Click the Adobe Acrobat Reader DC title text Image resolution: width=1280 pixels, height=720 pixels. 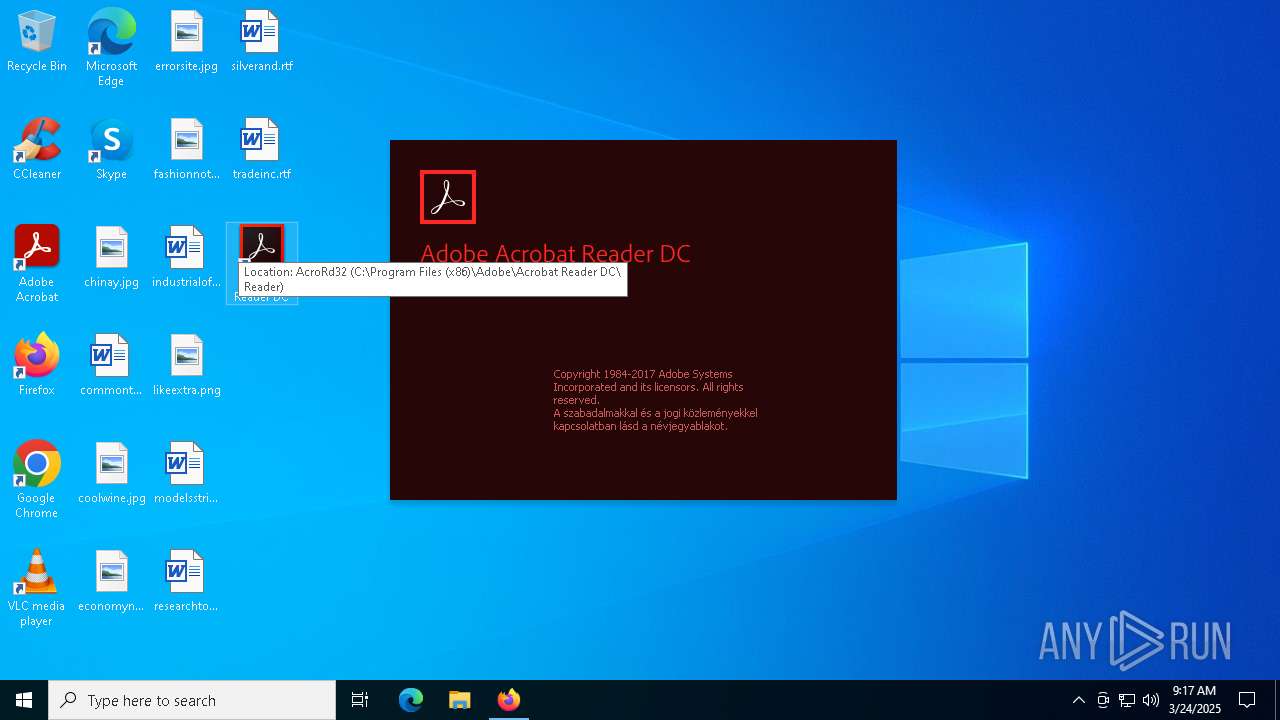point(555,254)
